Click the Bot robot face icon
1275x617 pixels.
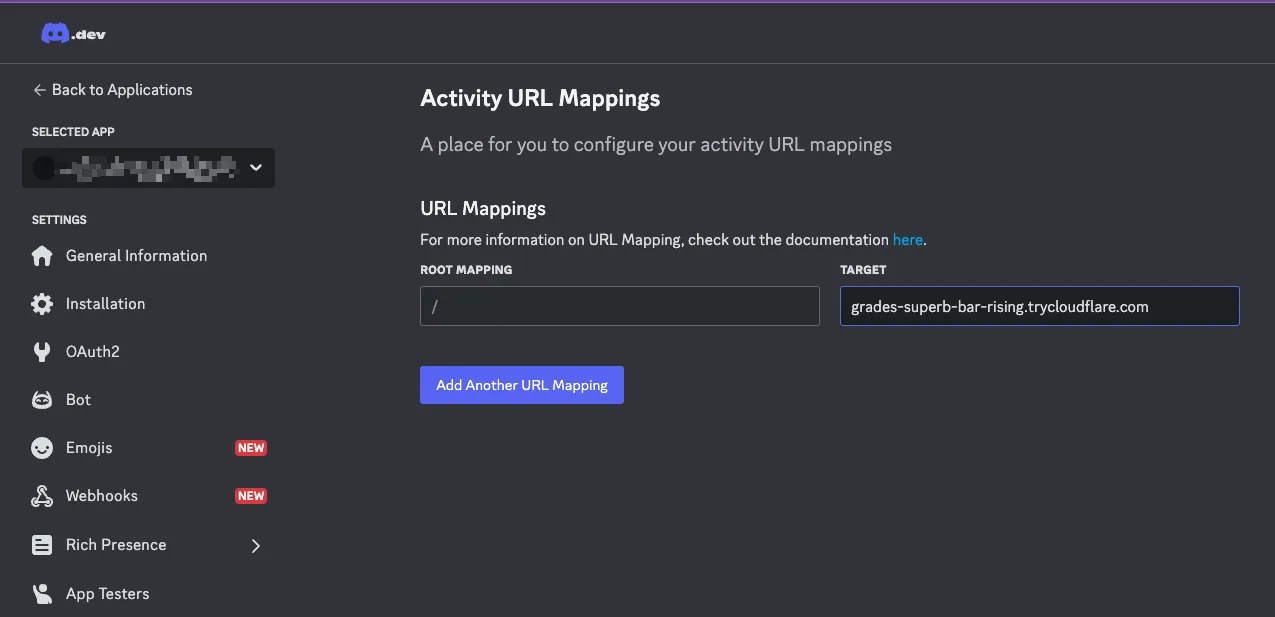pyautogui.click(x=42, y=400)
